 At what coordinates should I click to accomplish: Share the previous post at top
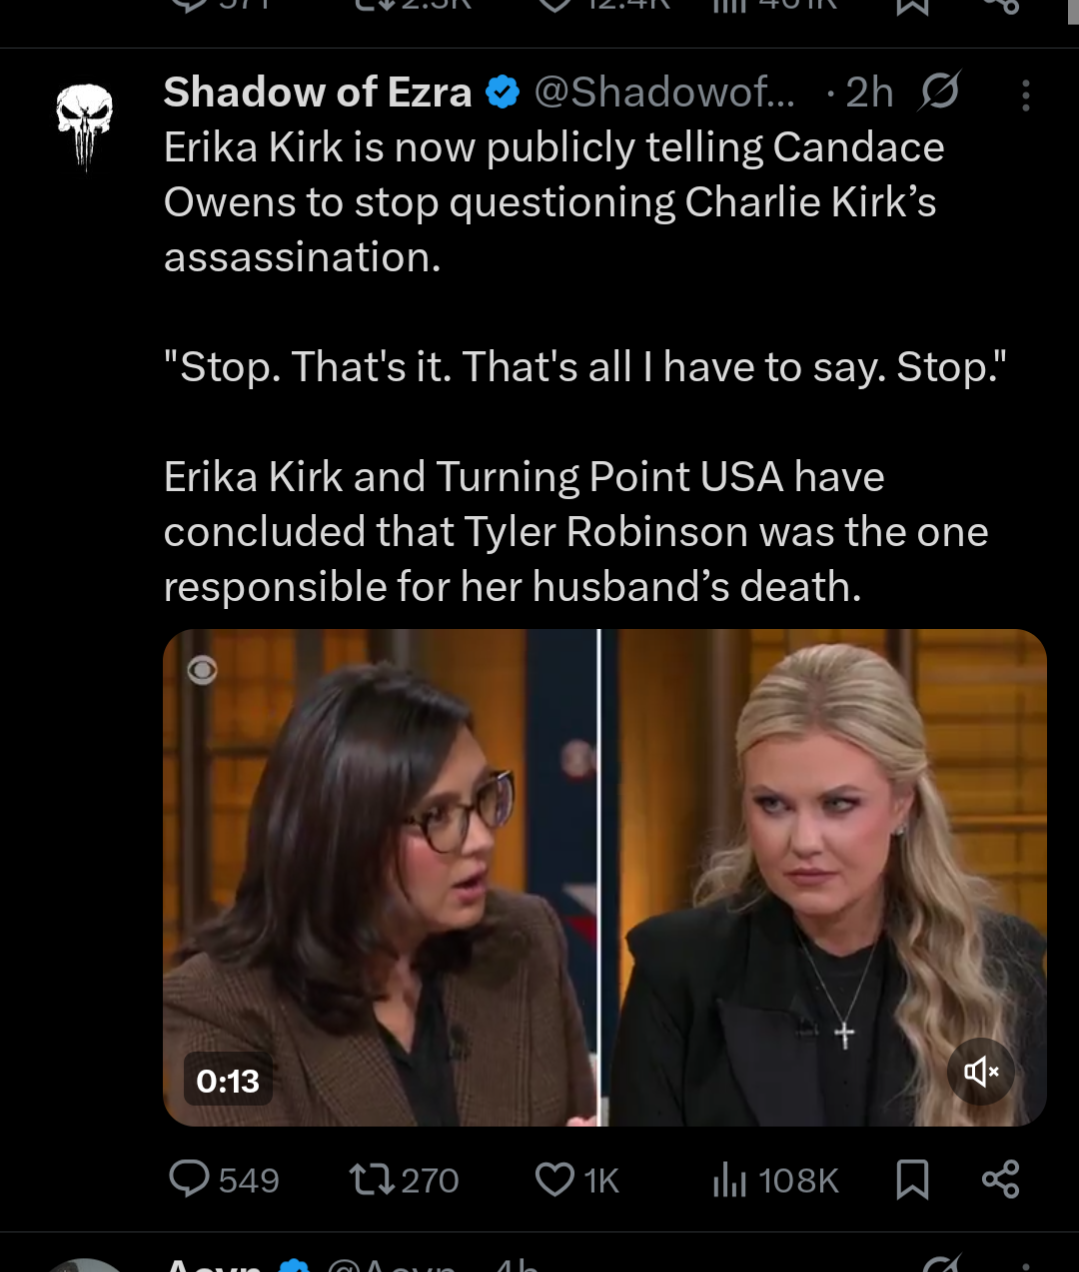[x=1000, y=5]
